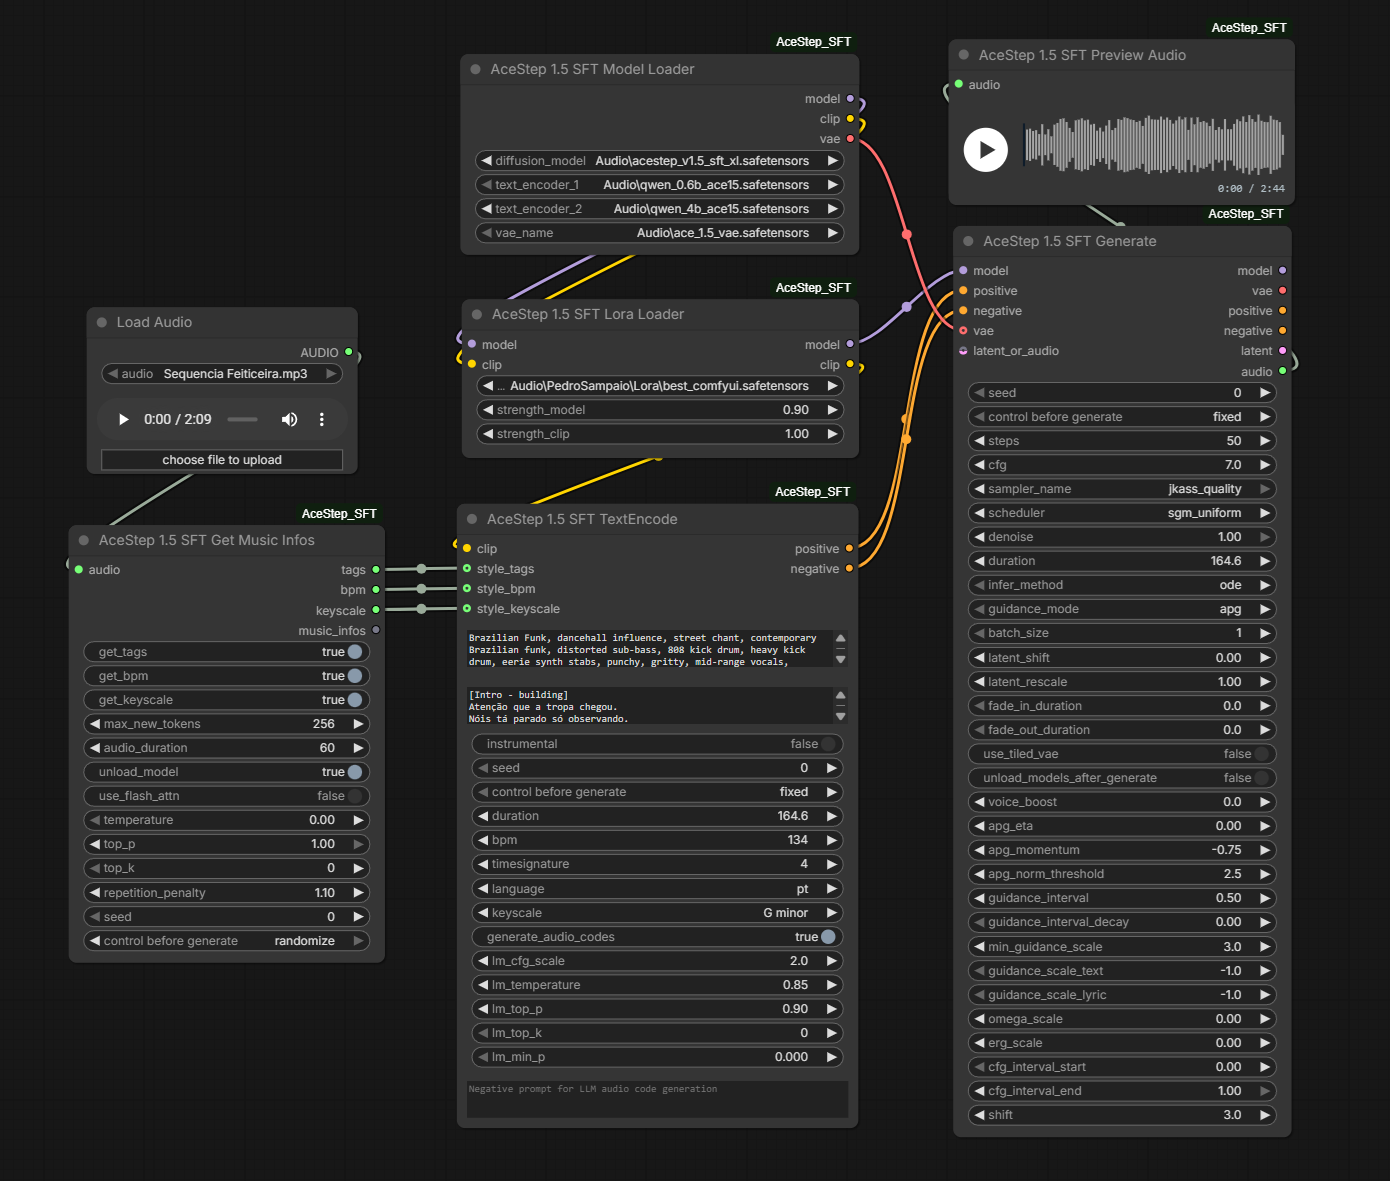1390x1181 pixels.
Task: Play the Load Audio clip Sequencia Feiticeira
Action: (x=124, y=419)
